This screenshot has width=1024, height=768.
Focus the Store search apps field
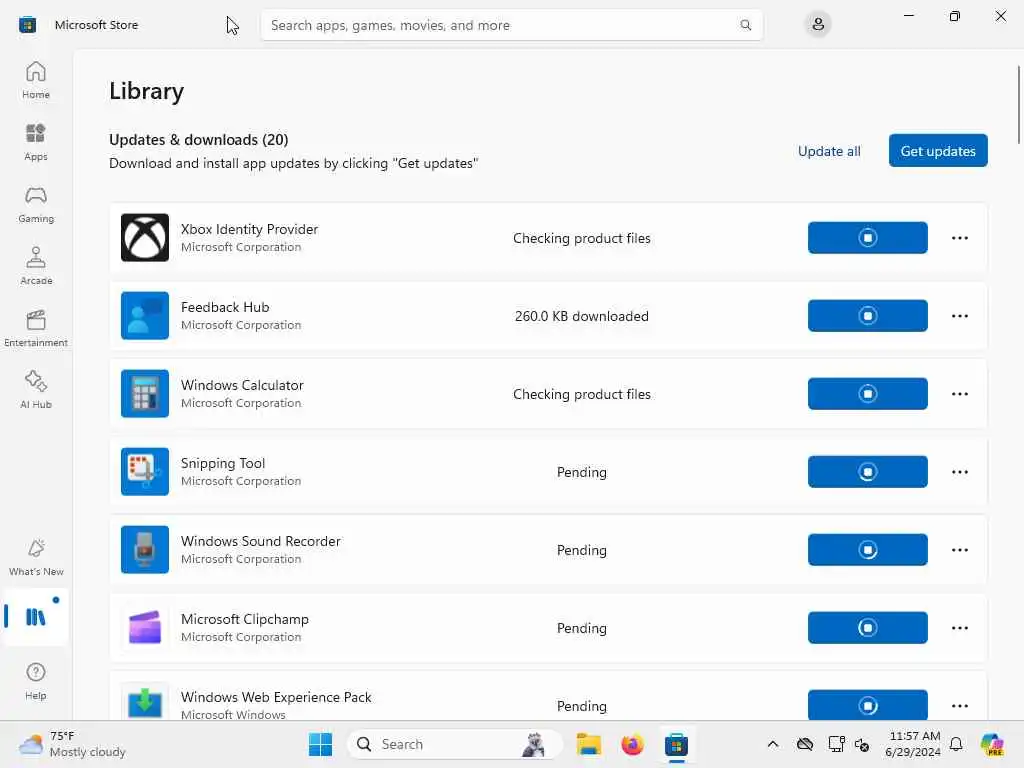(511, 25)
